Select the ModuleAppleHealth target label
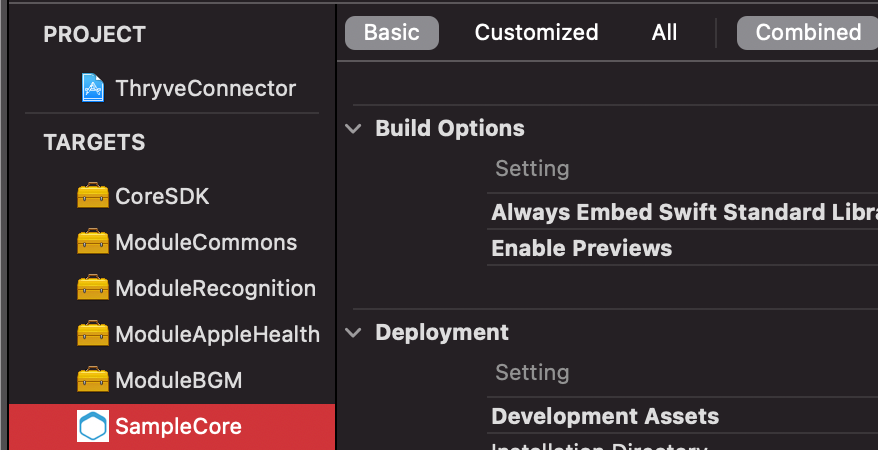This screenshot has height=450, width=878. (217, 334)
